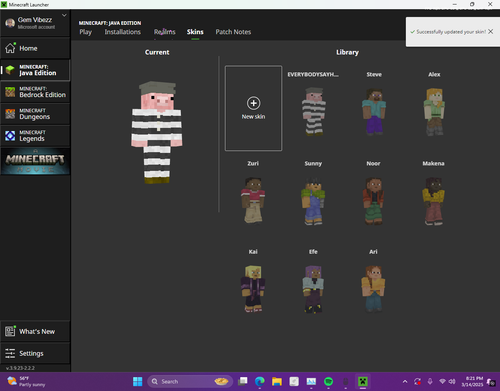The height and width of the screenshot is (391, 500).
Task: Select Minecraft Java Edition in sidebar
Action: point(35,70)
